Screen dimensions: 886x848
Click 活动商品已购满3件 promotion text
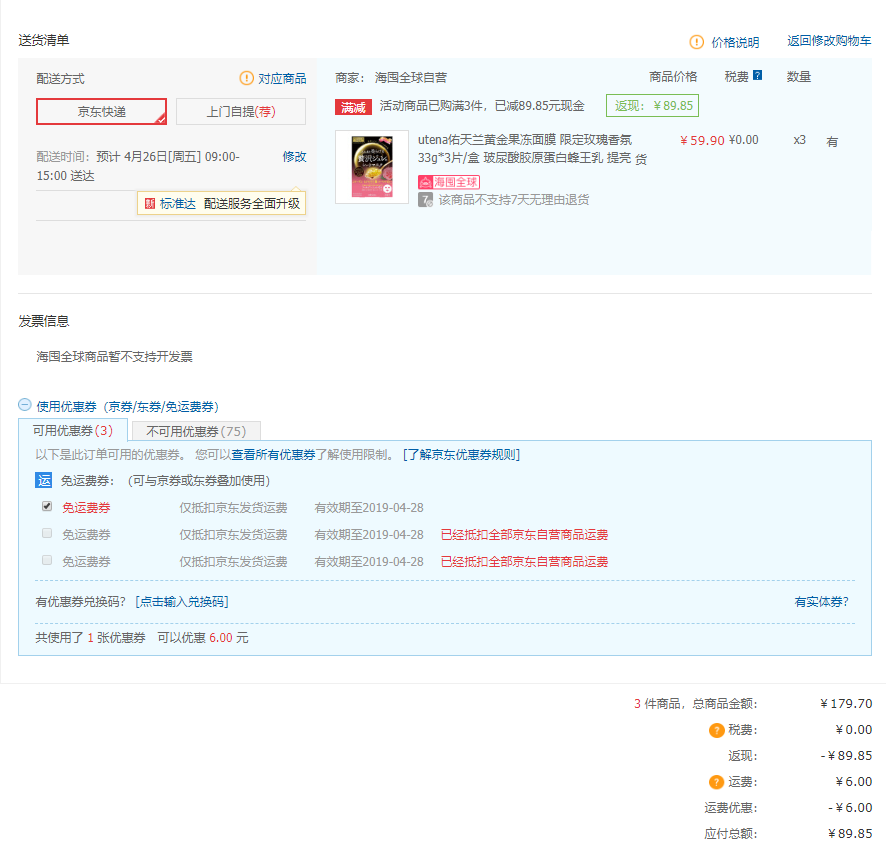[482, 106]
